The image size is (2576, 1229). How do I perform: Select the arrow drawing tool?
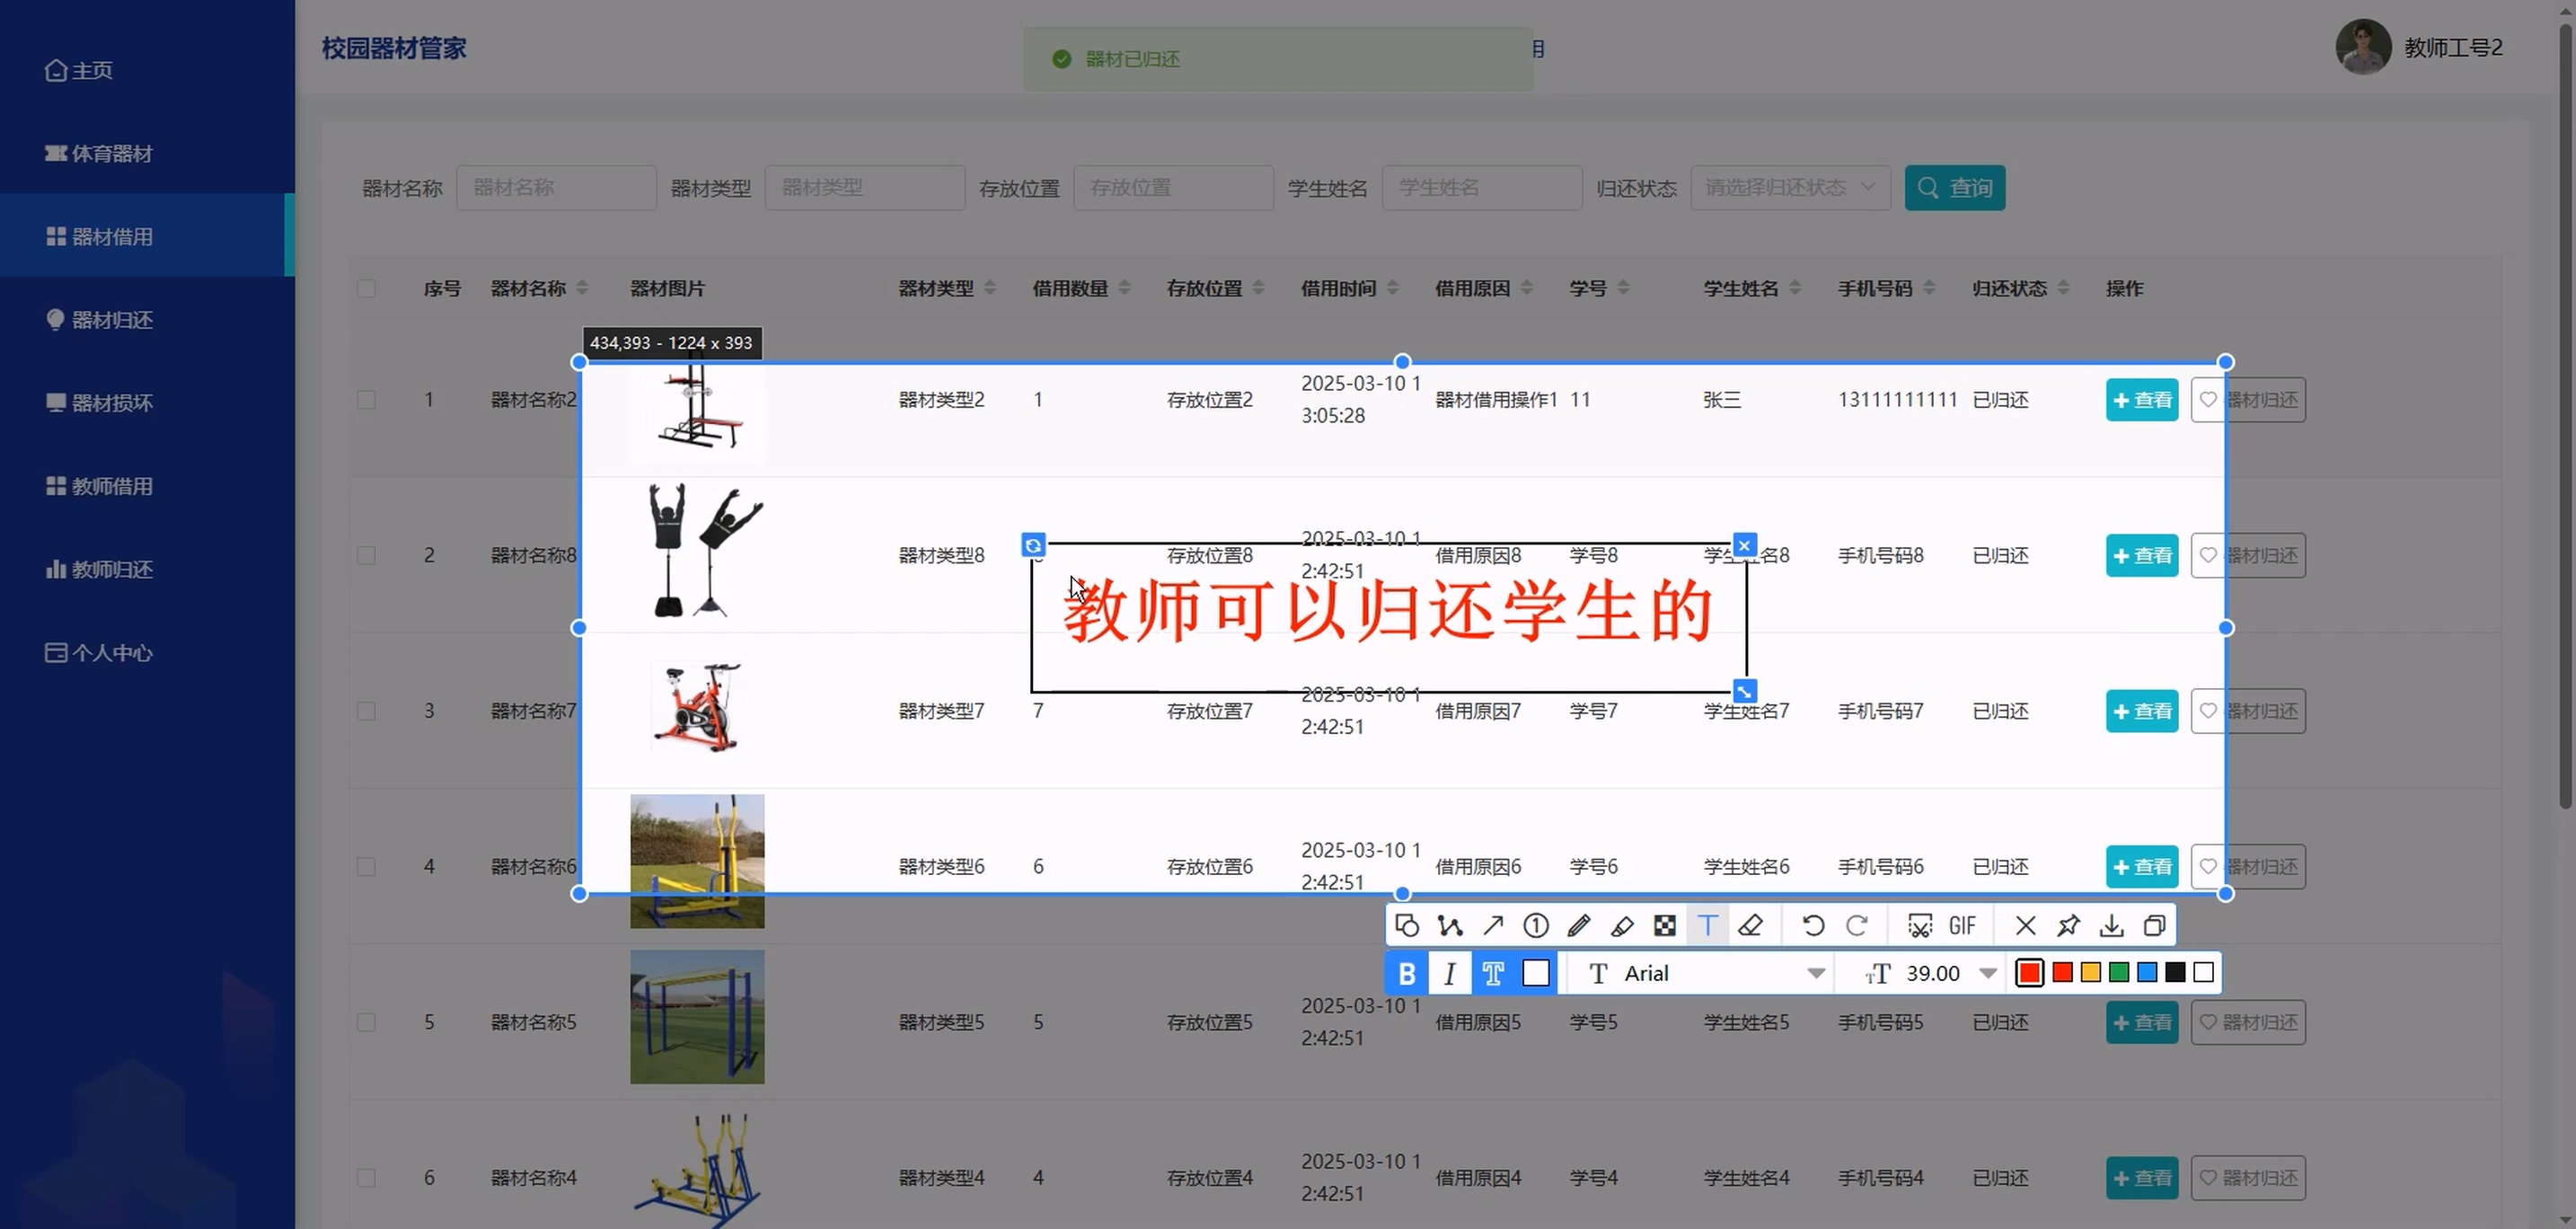pyautogui.click(x=1493, y=925)
